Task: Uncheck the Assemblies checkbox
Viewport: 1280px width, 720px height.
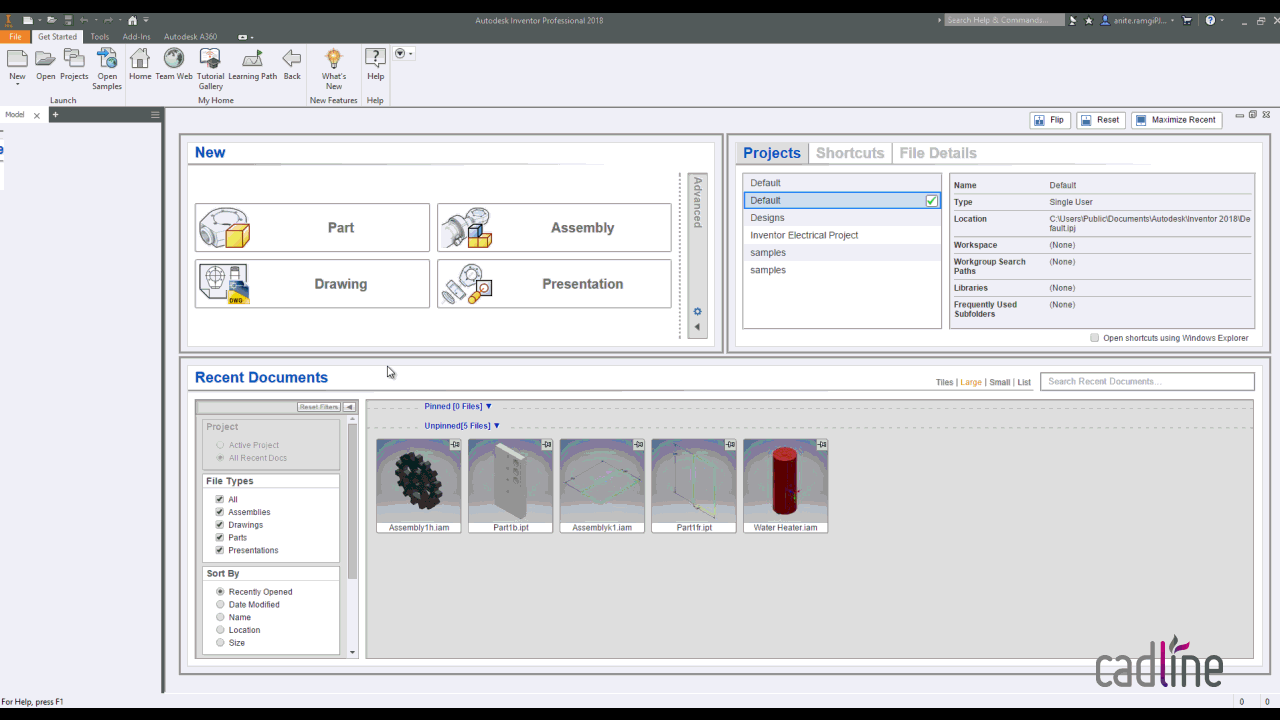Action: [x=220, y=512]
